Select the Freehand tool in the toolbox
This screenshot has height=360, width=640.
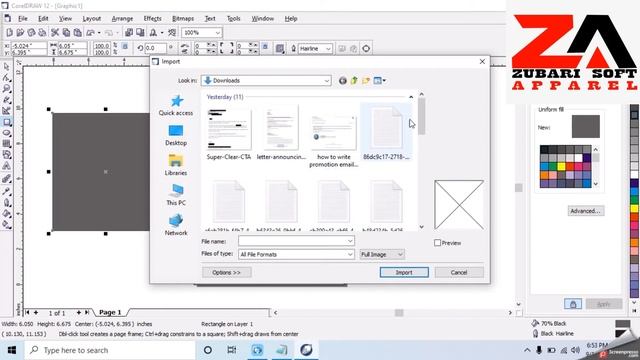tap(7, 100)
